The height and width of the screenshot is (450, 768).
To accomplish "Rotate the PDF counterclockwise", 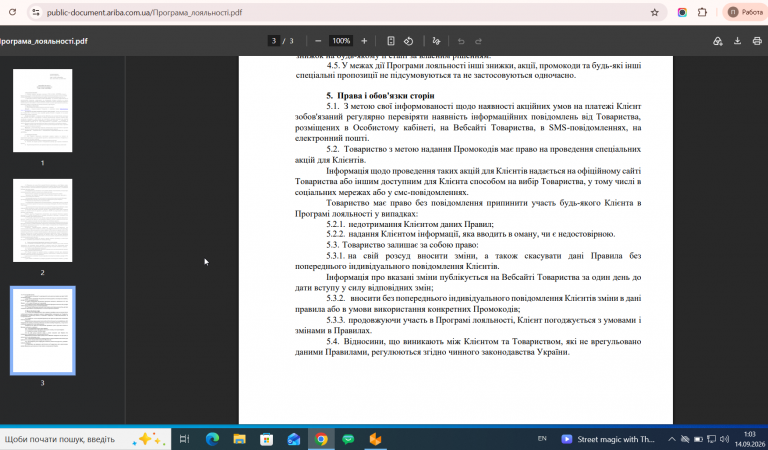I will tap(408, 41).
